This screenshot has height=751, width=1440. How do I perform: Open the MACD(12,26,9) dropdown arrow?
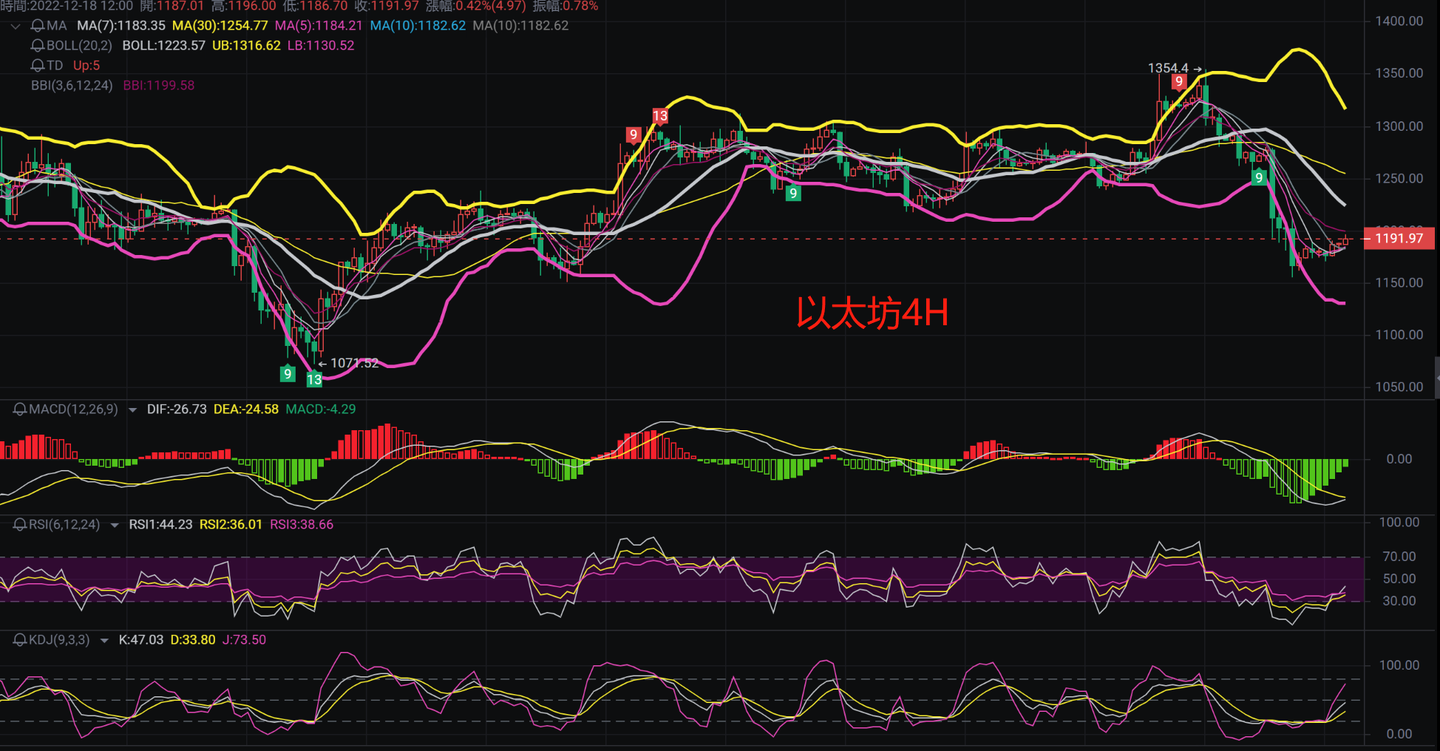tap(133, 410)
